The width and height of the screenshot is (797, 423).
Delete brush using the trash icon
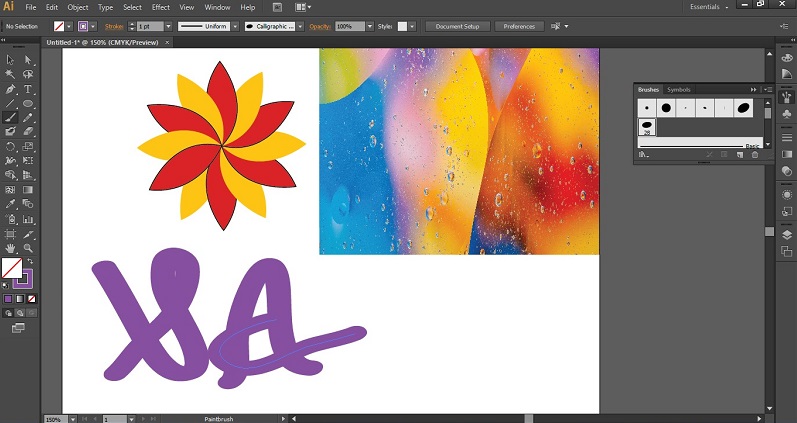point(755,155)
